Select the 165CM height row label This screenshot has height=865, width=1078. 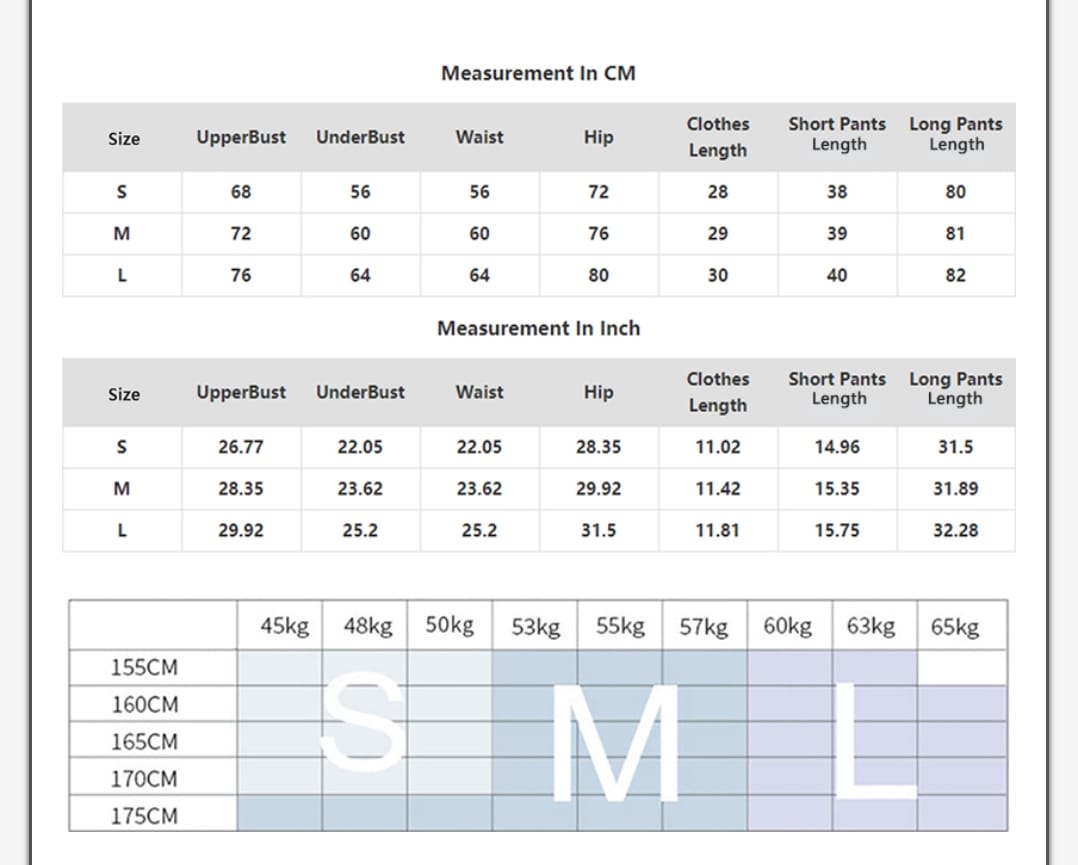tap(145, 742)
